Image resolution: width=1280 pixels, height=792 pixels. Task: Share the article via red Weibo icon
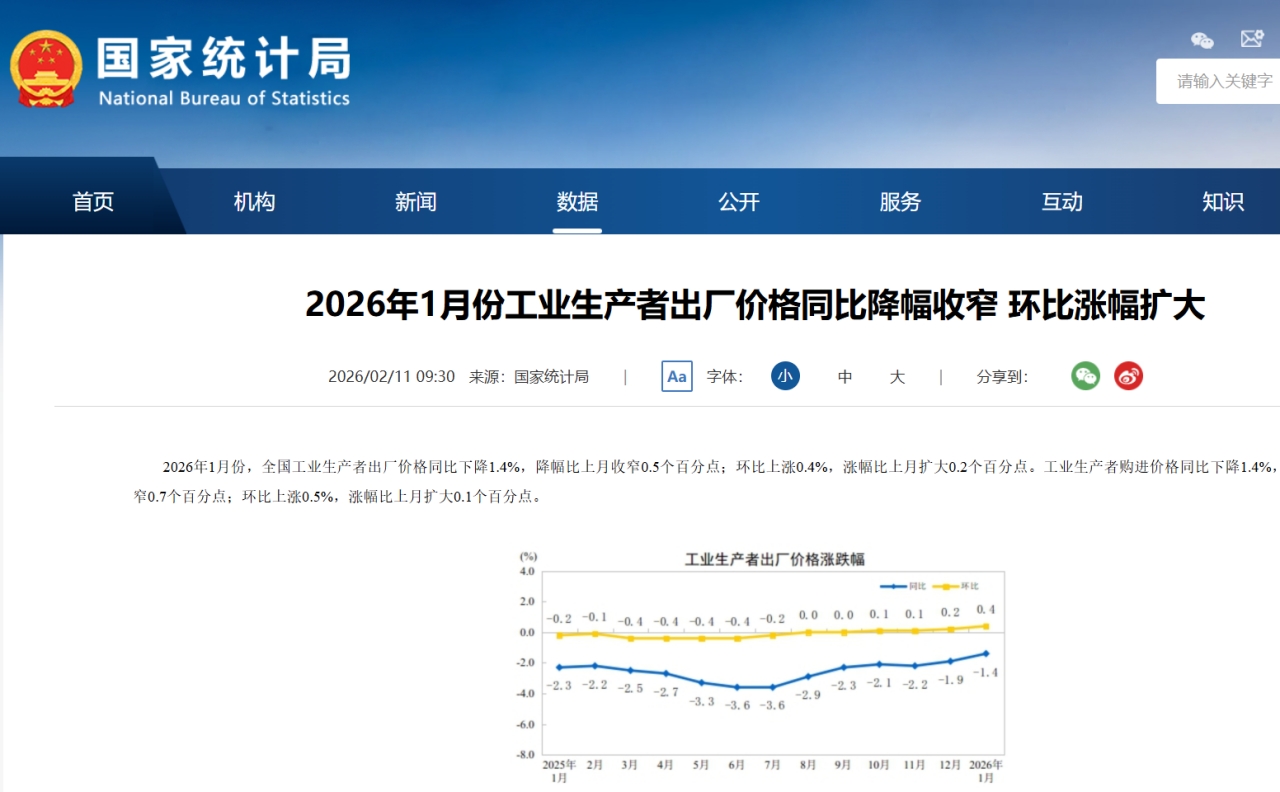(x=1128, y=376)
